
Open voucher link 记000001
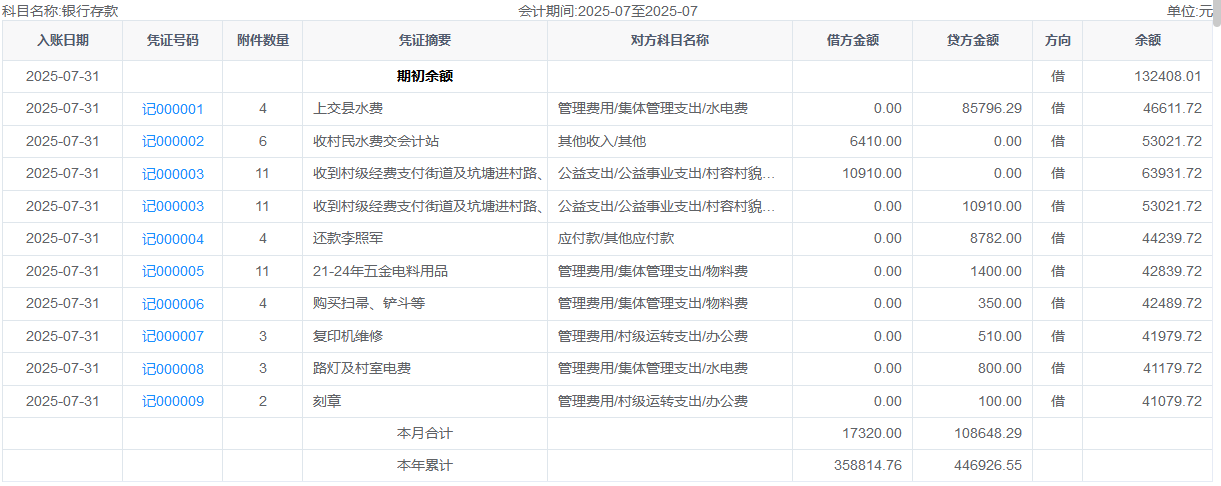(x=172, y=109)
